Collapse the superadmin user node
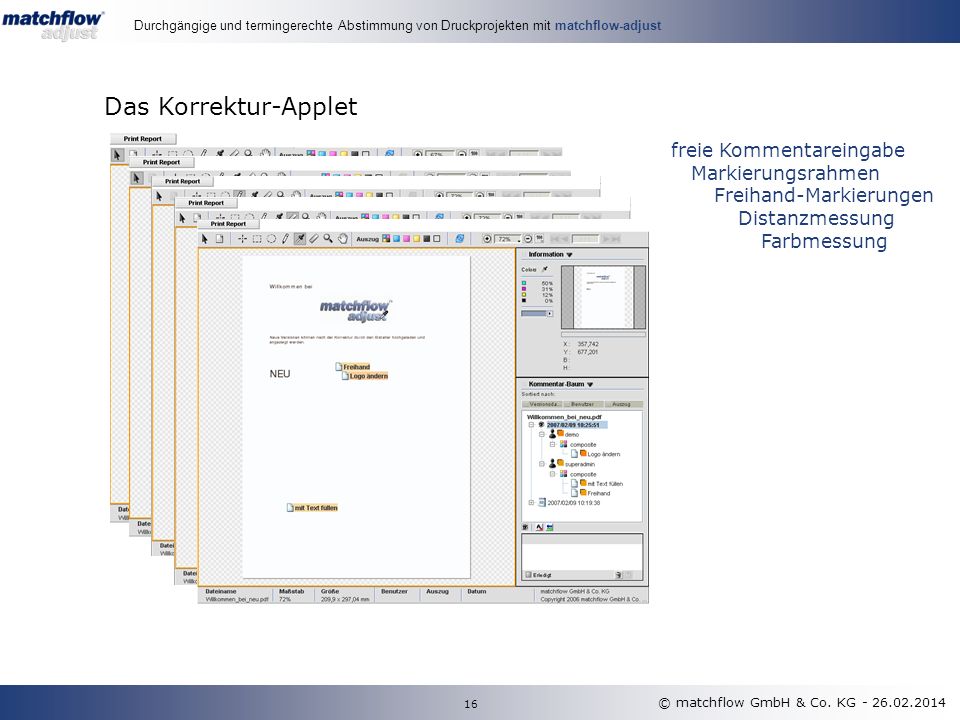Image resolution: width=960 pixels, height=720 pixels. [x=542, y=464]
